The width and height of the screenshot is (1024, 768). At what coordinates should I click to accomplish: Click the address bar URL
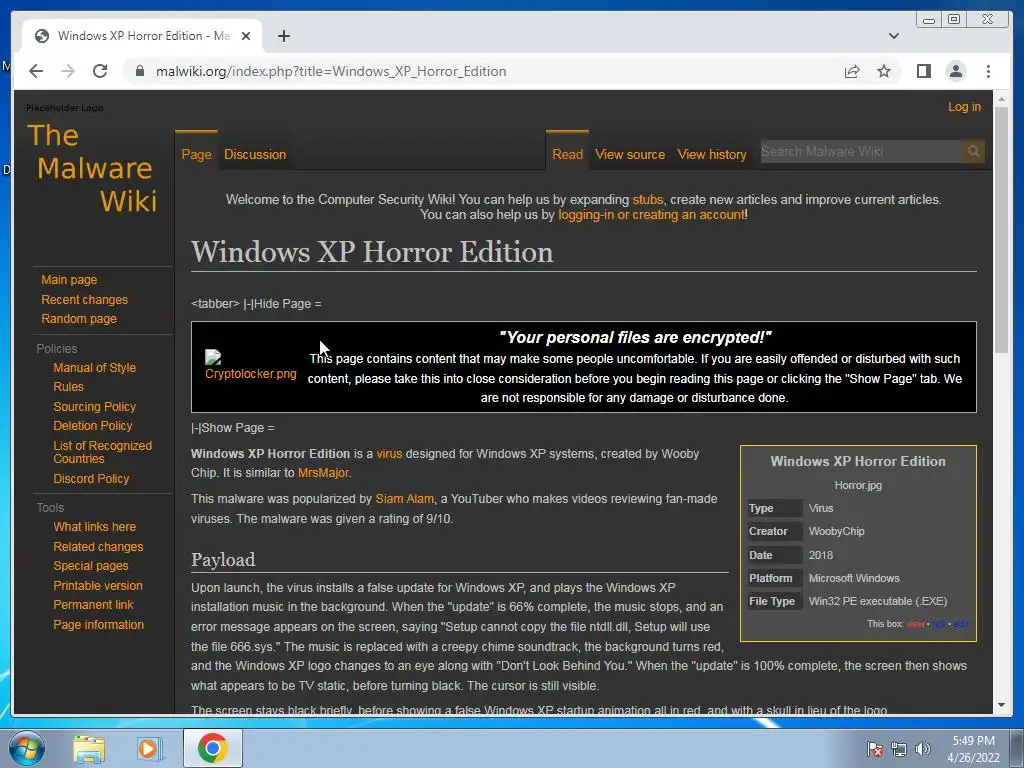331,71
